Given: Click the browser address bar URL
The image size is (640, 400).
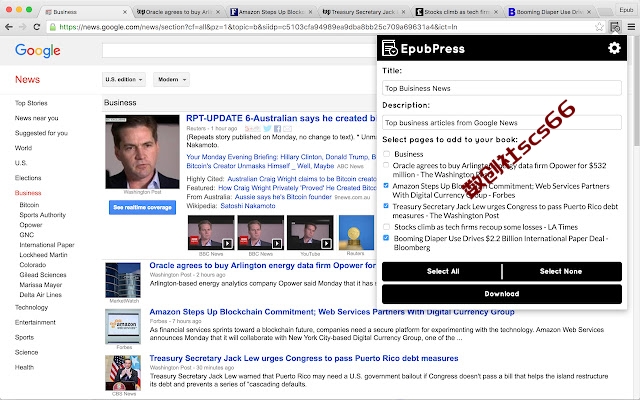Looking at the screenshot, I should (x=258, y=27).
